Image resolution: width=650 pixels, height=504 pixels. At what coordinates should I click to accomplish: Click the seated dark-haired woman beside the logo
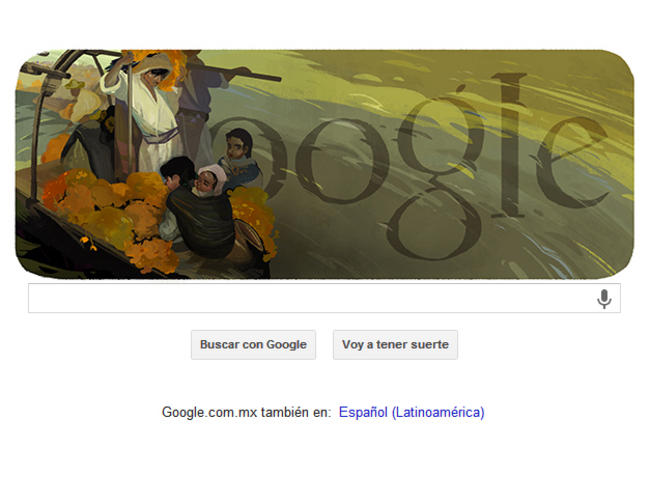[238, 160]
